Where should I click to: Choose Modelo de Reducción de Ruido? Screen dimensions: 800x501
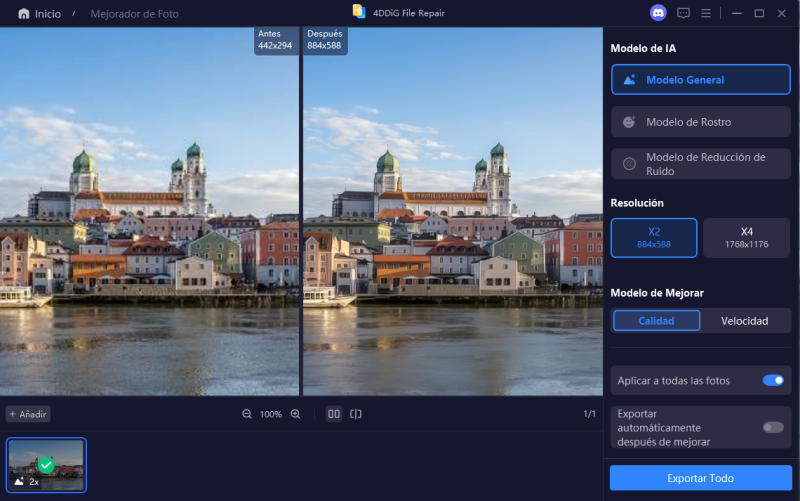pos(700,164)
